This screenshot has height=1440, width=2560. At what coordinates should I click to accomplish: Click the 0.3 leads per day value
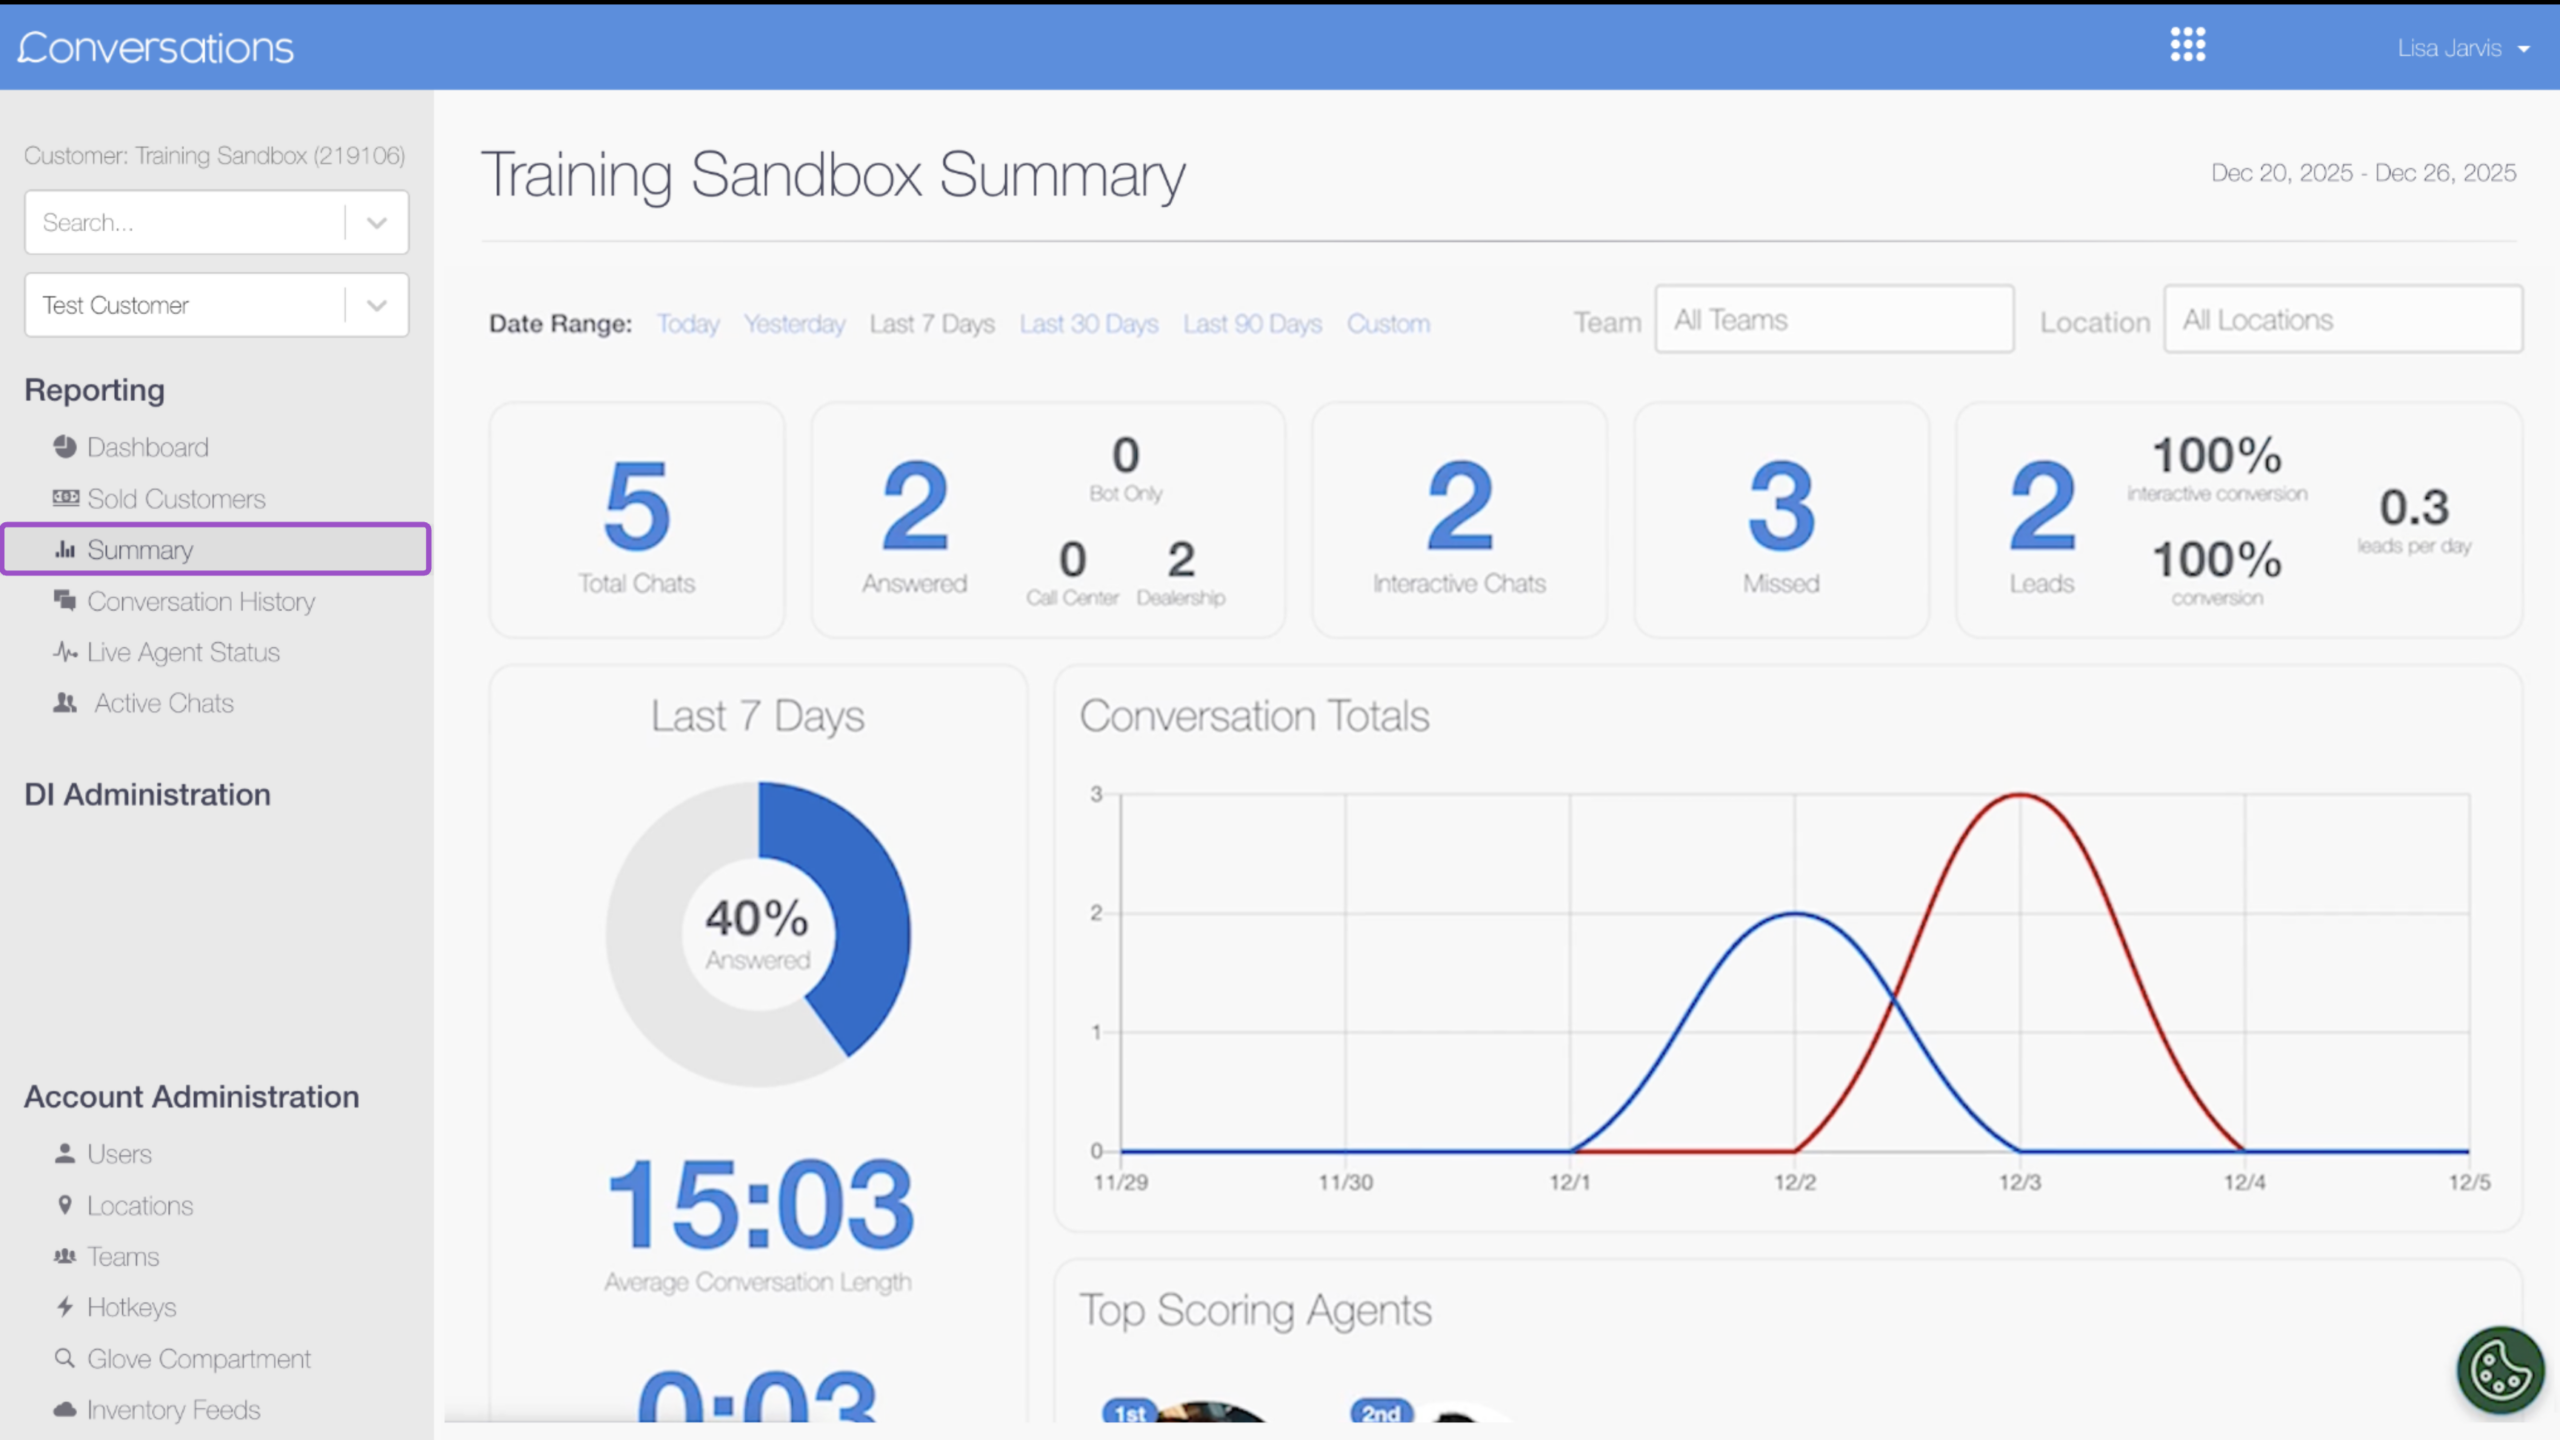[x=2414, y=507]
